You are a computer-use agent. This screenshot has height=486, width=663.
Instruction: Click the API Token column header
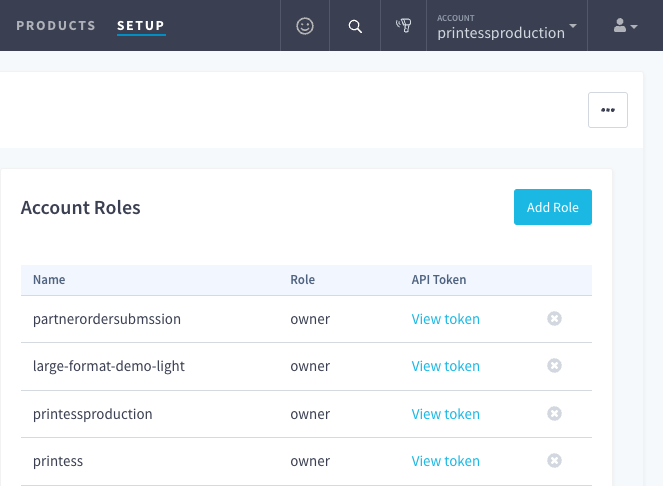(439, 280)
